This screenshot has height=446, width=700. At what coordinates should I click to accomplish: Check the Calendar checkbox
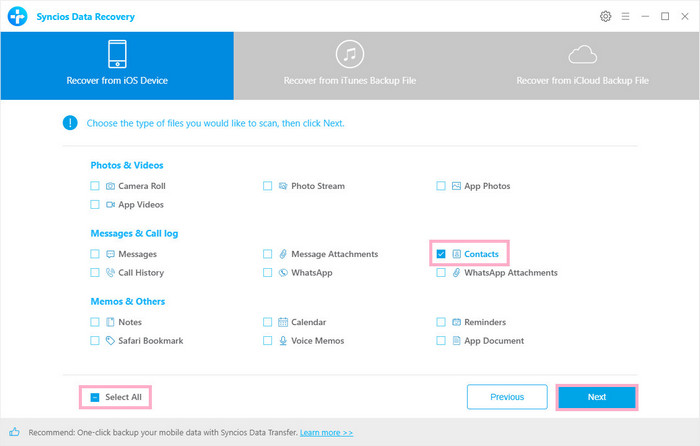[x=267, y=322]
